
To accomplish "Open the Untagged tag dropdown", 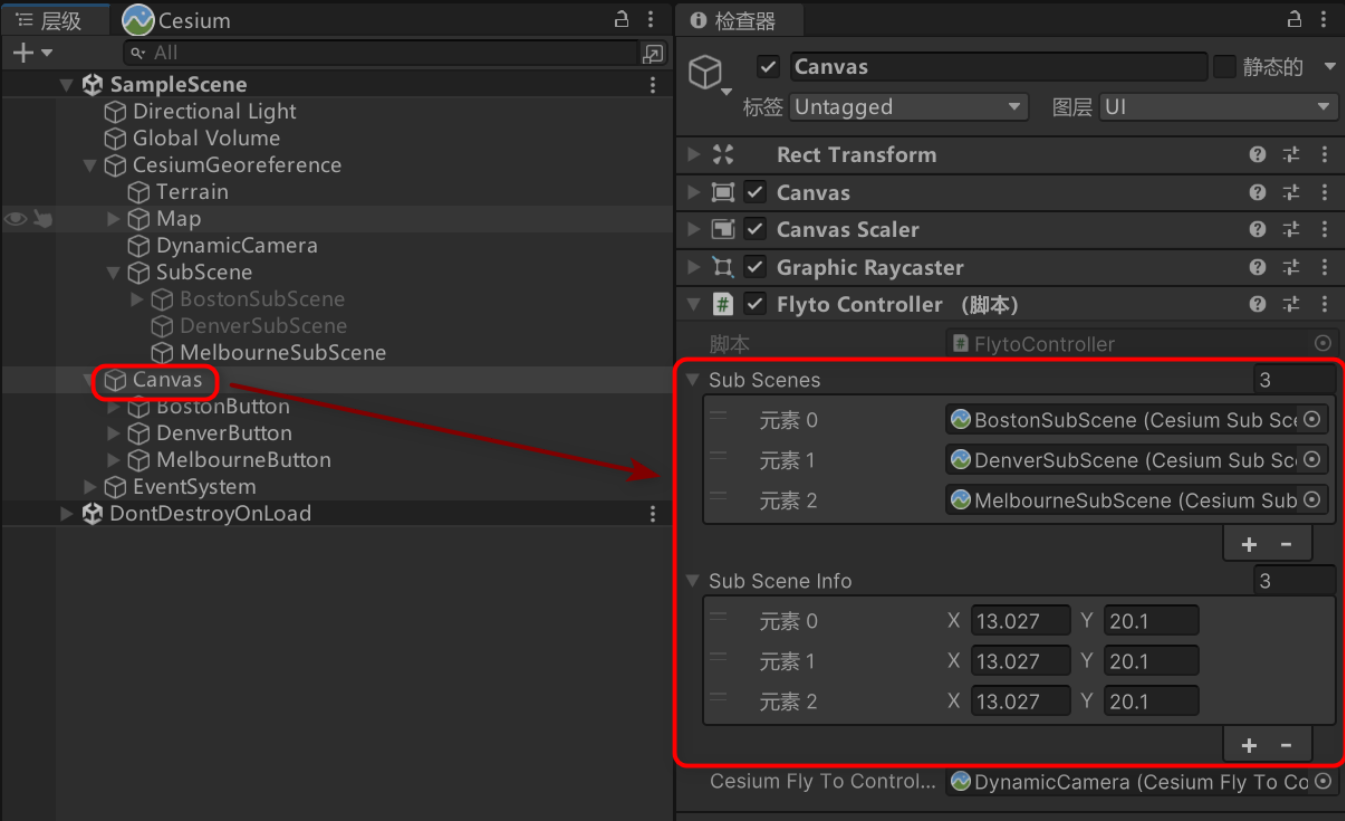I will (909, 107).
